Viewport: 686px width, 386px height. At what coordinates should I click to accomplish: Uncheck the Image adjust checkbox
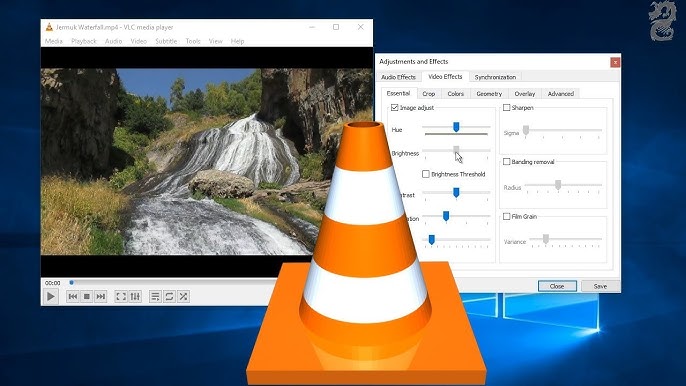(395, 108)
